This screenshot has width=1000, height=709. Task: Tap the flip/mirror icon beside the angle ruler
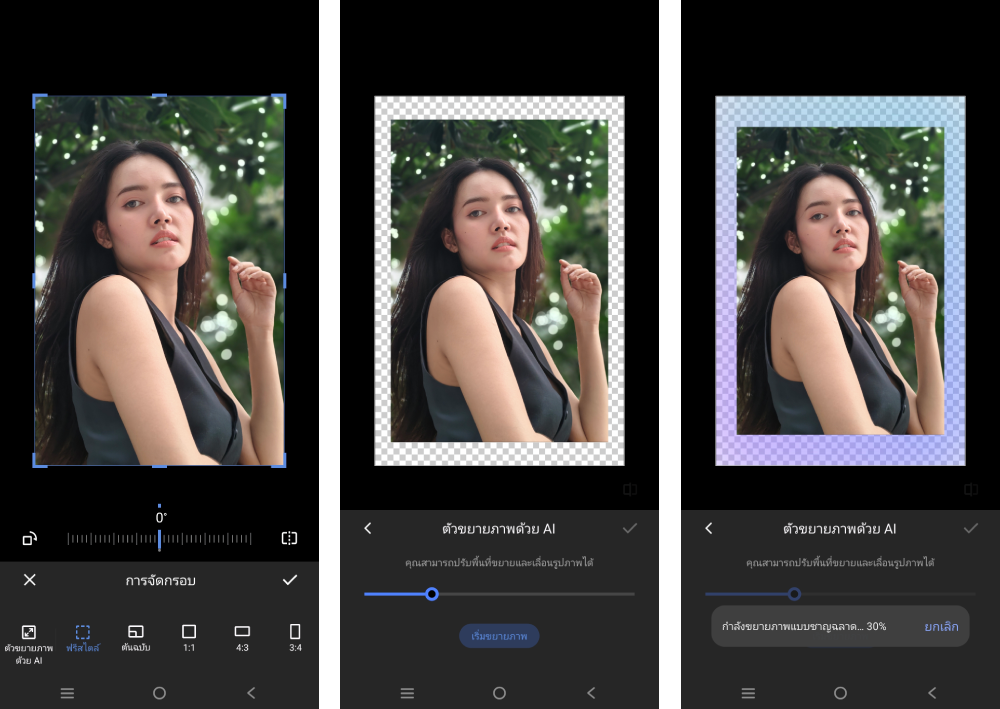(289, 539)
